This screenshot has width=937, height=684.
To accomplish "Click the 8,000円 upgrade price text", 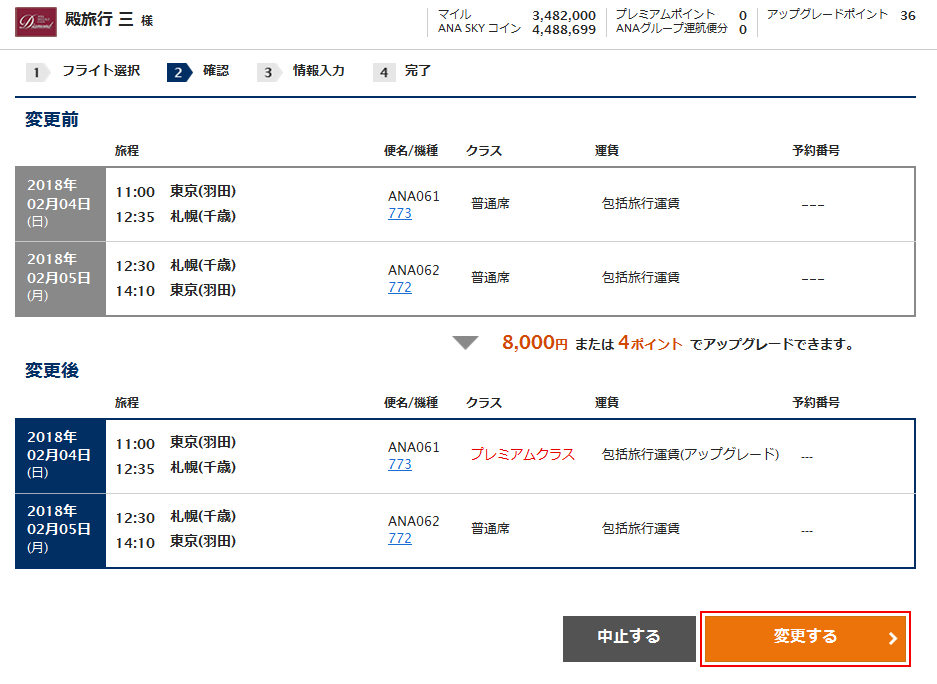I will [534, 343].
